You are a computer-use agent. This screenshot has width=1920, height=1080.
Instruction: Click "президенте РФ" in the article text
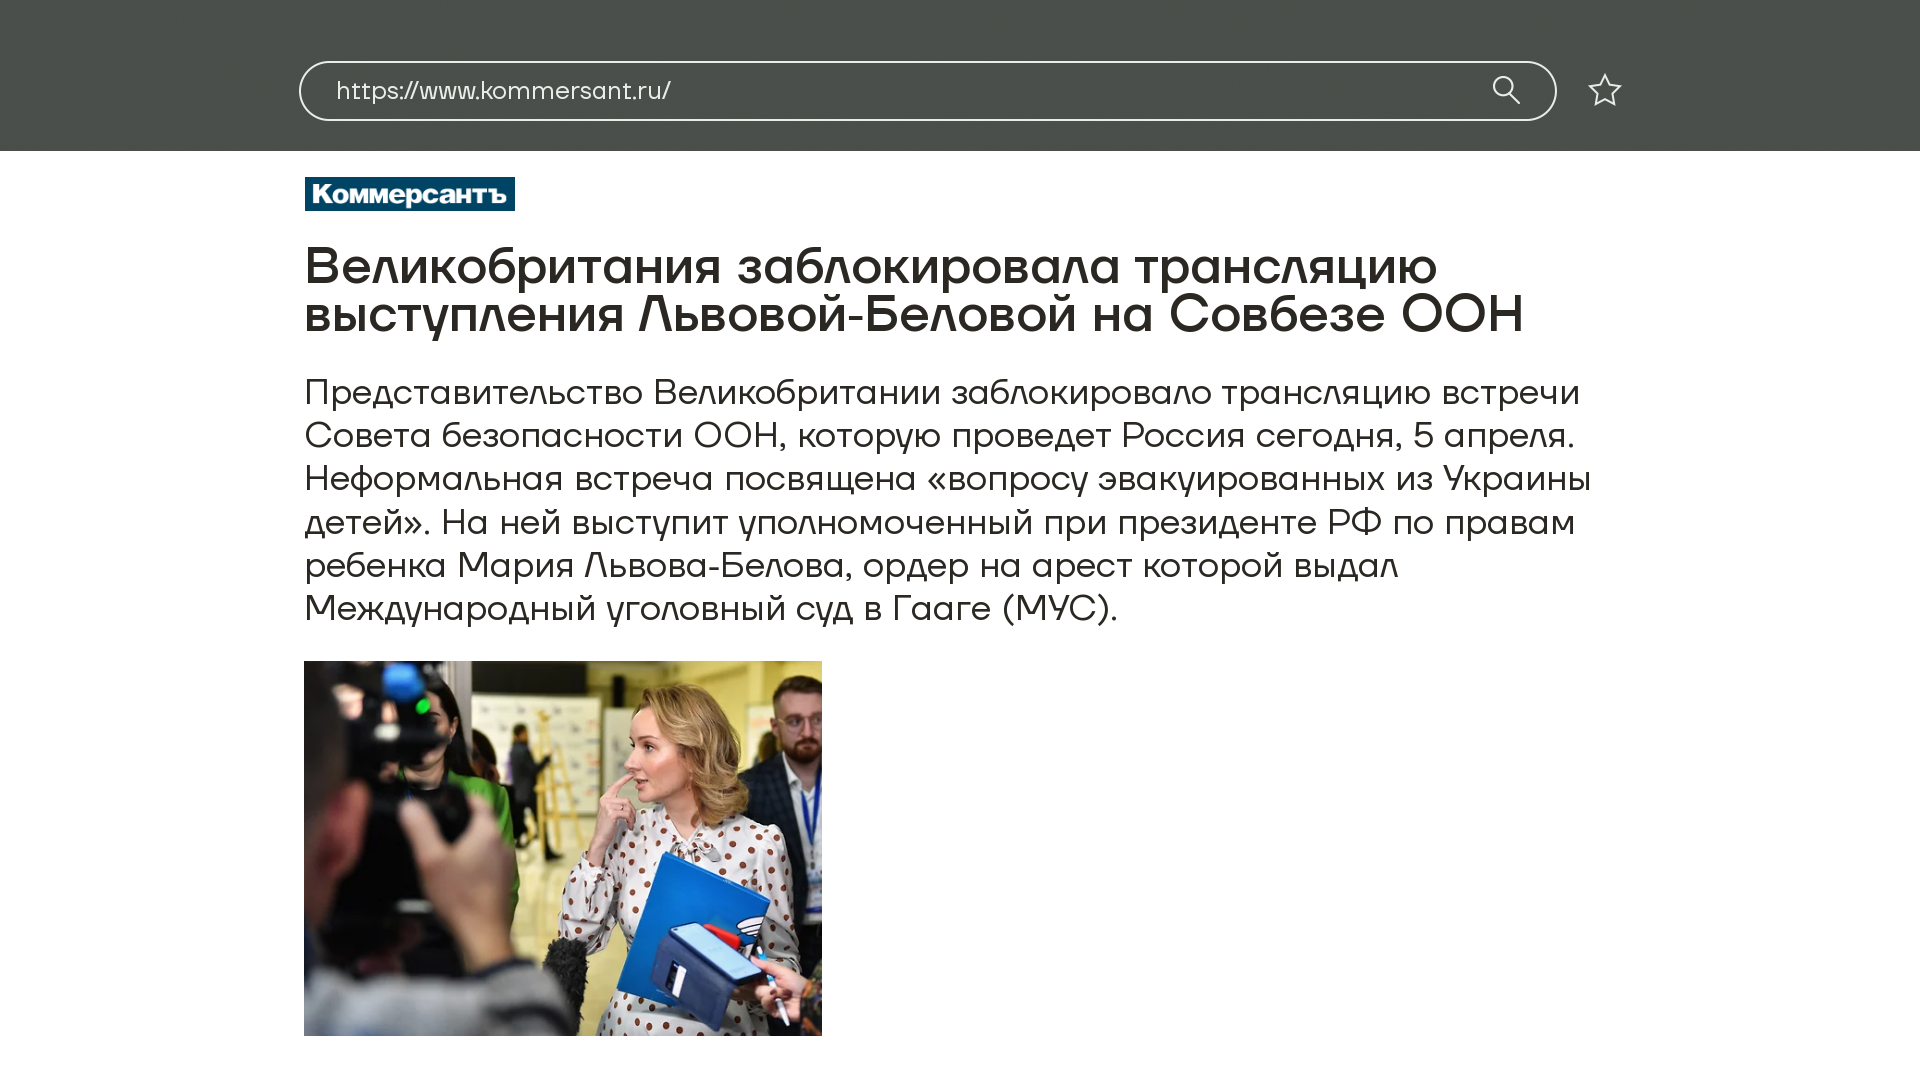coord(1249,522)
